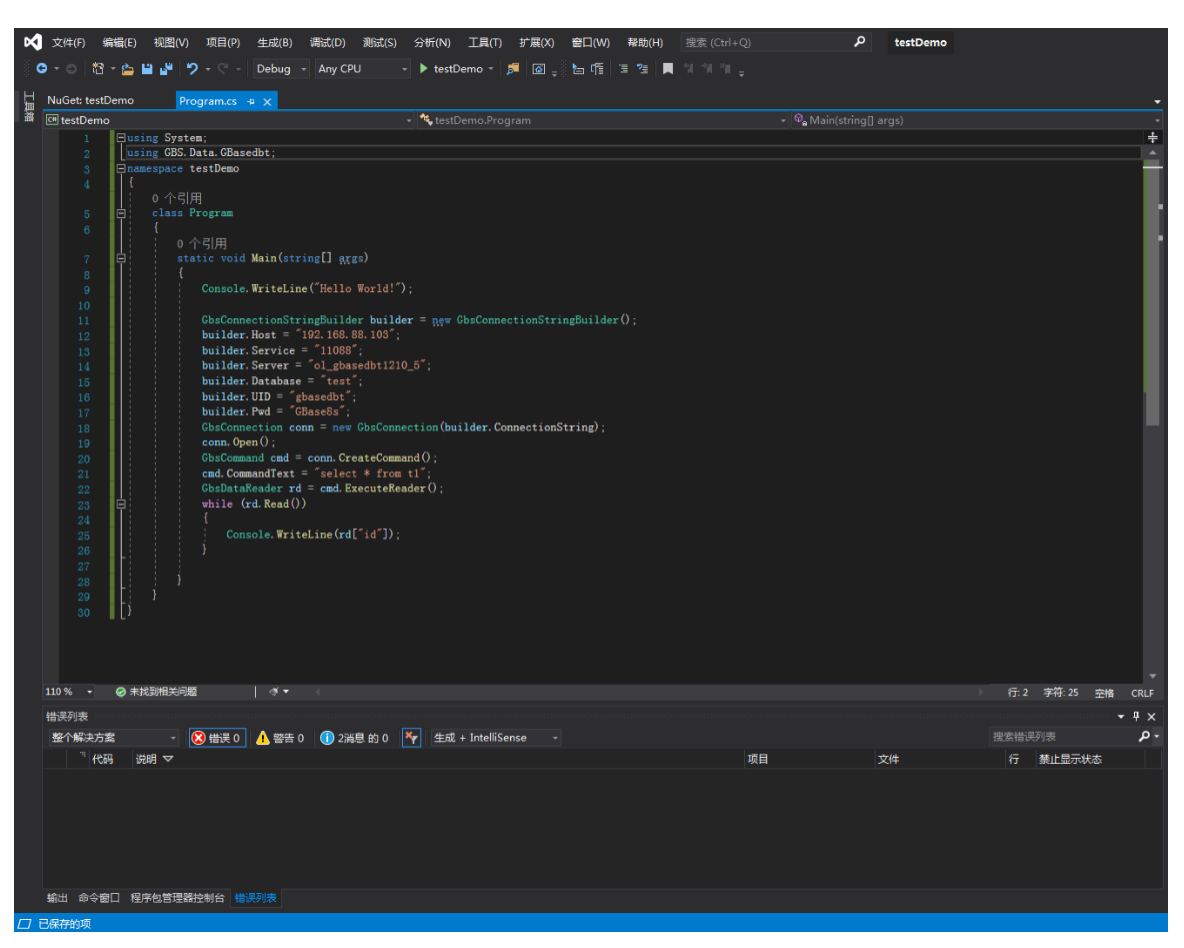This screenshot has width=1184, height=948.
Task: Collapse the namespace testDemo code block
Action: pyautogui.click(x=121, y=169)
